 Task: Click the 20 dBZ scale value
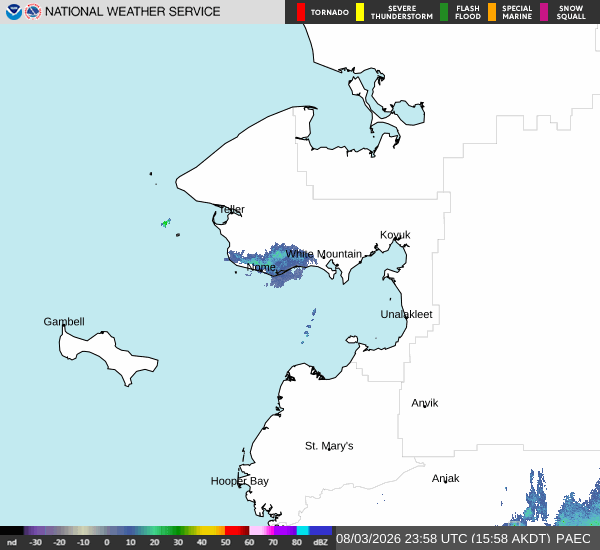pyautogui.click(x=154, y=542)
